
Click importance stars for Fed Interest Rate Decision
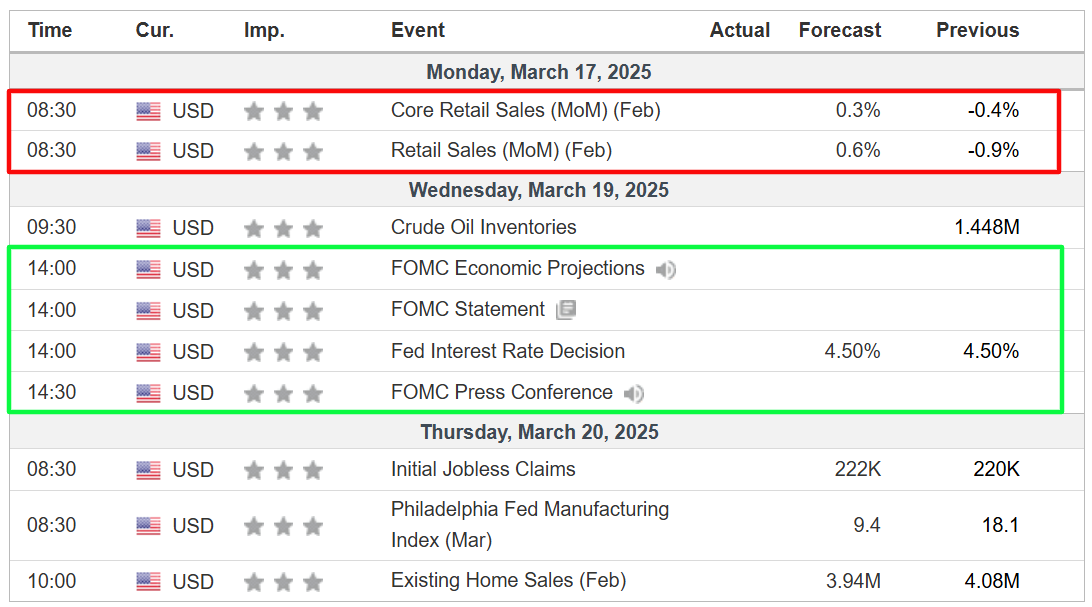pos(283,352)
